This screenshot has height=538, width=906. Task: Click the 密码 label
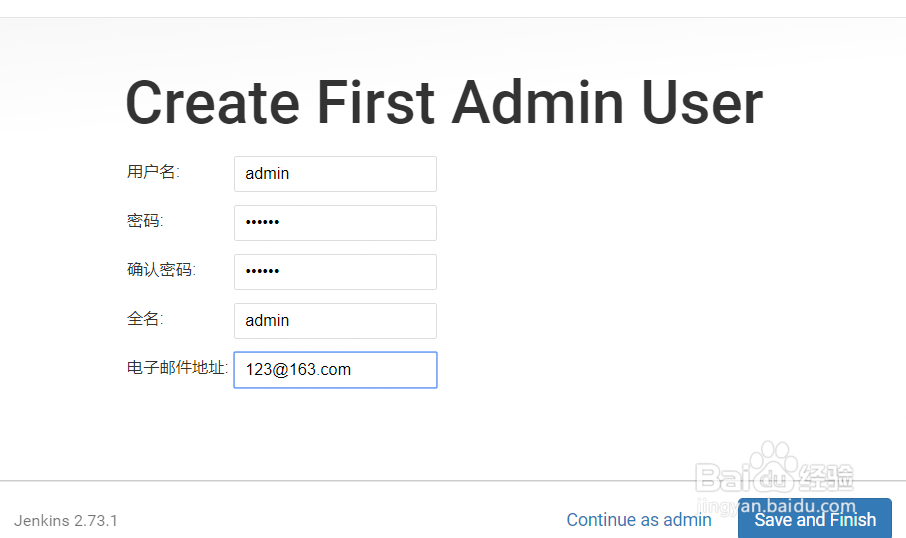145,221
